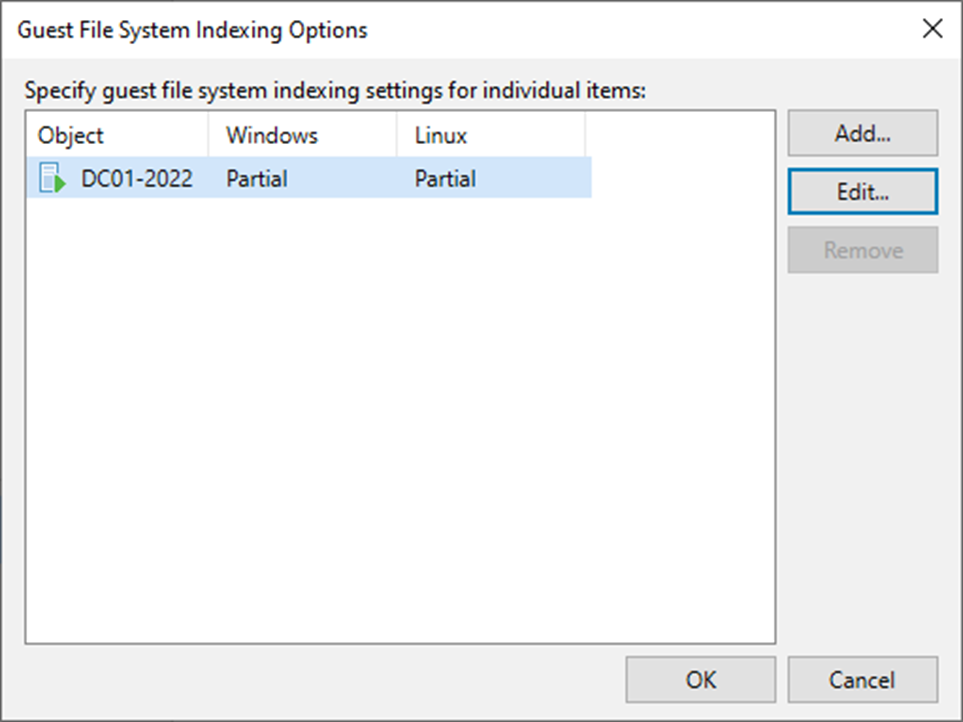Open the Add dialog for indexing objects

[862, 132]
